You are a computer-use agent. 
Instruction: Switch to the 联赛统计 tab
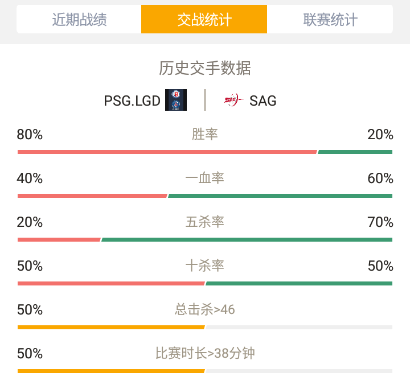click(330, 19)
